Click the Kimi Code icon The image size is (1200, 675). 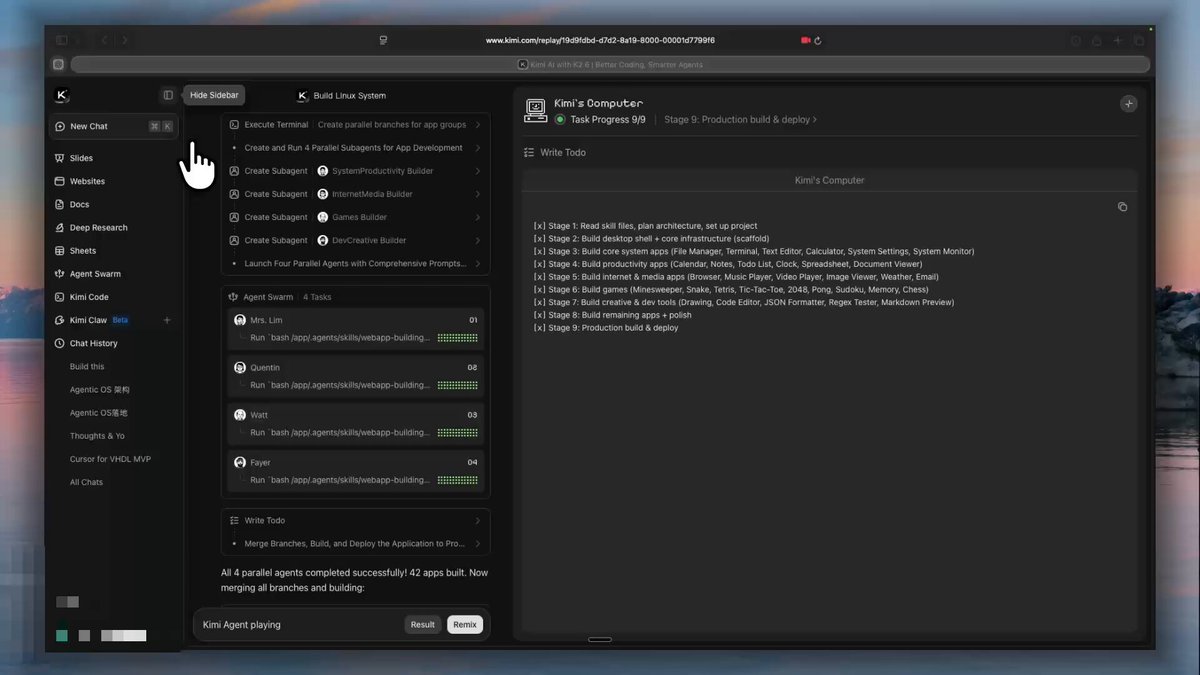tap(60, 297)
